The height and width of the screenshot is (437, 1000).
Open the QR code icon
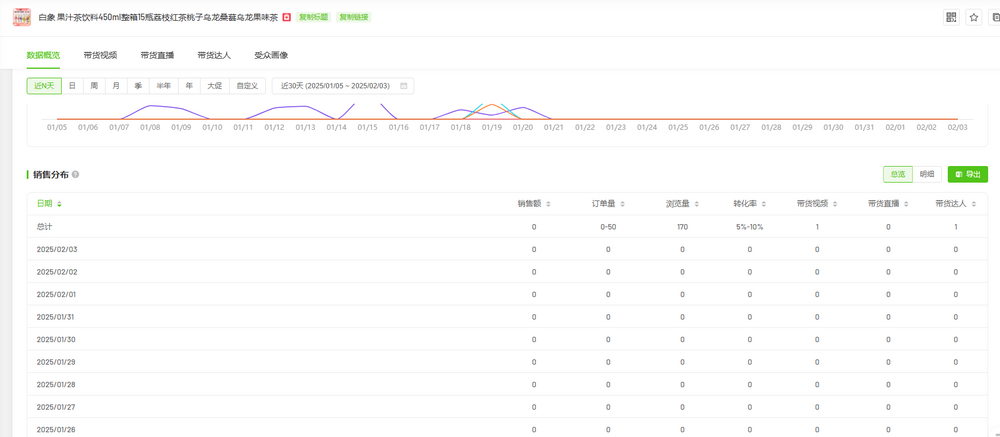pos(951,18)
